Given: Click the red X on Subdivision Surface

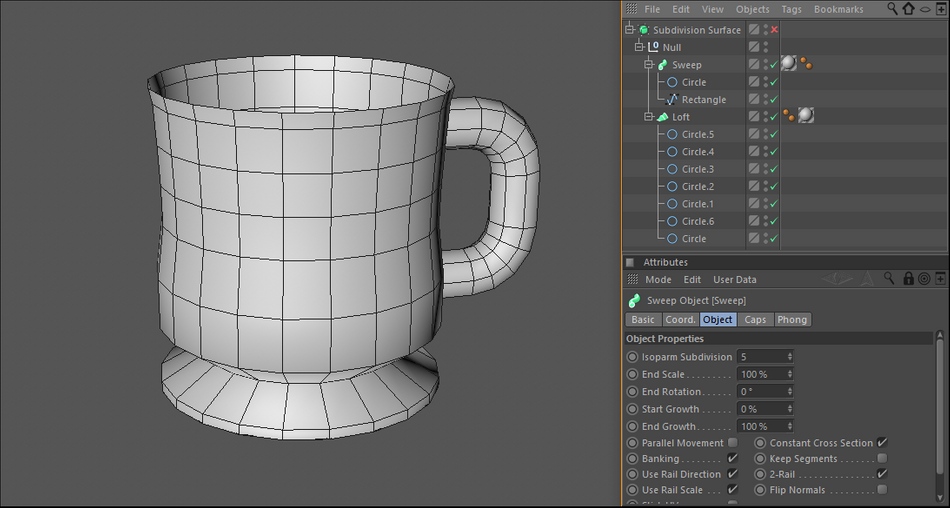Looking at the screenshot, I should click(x=774, y=30).
